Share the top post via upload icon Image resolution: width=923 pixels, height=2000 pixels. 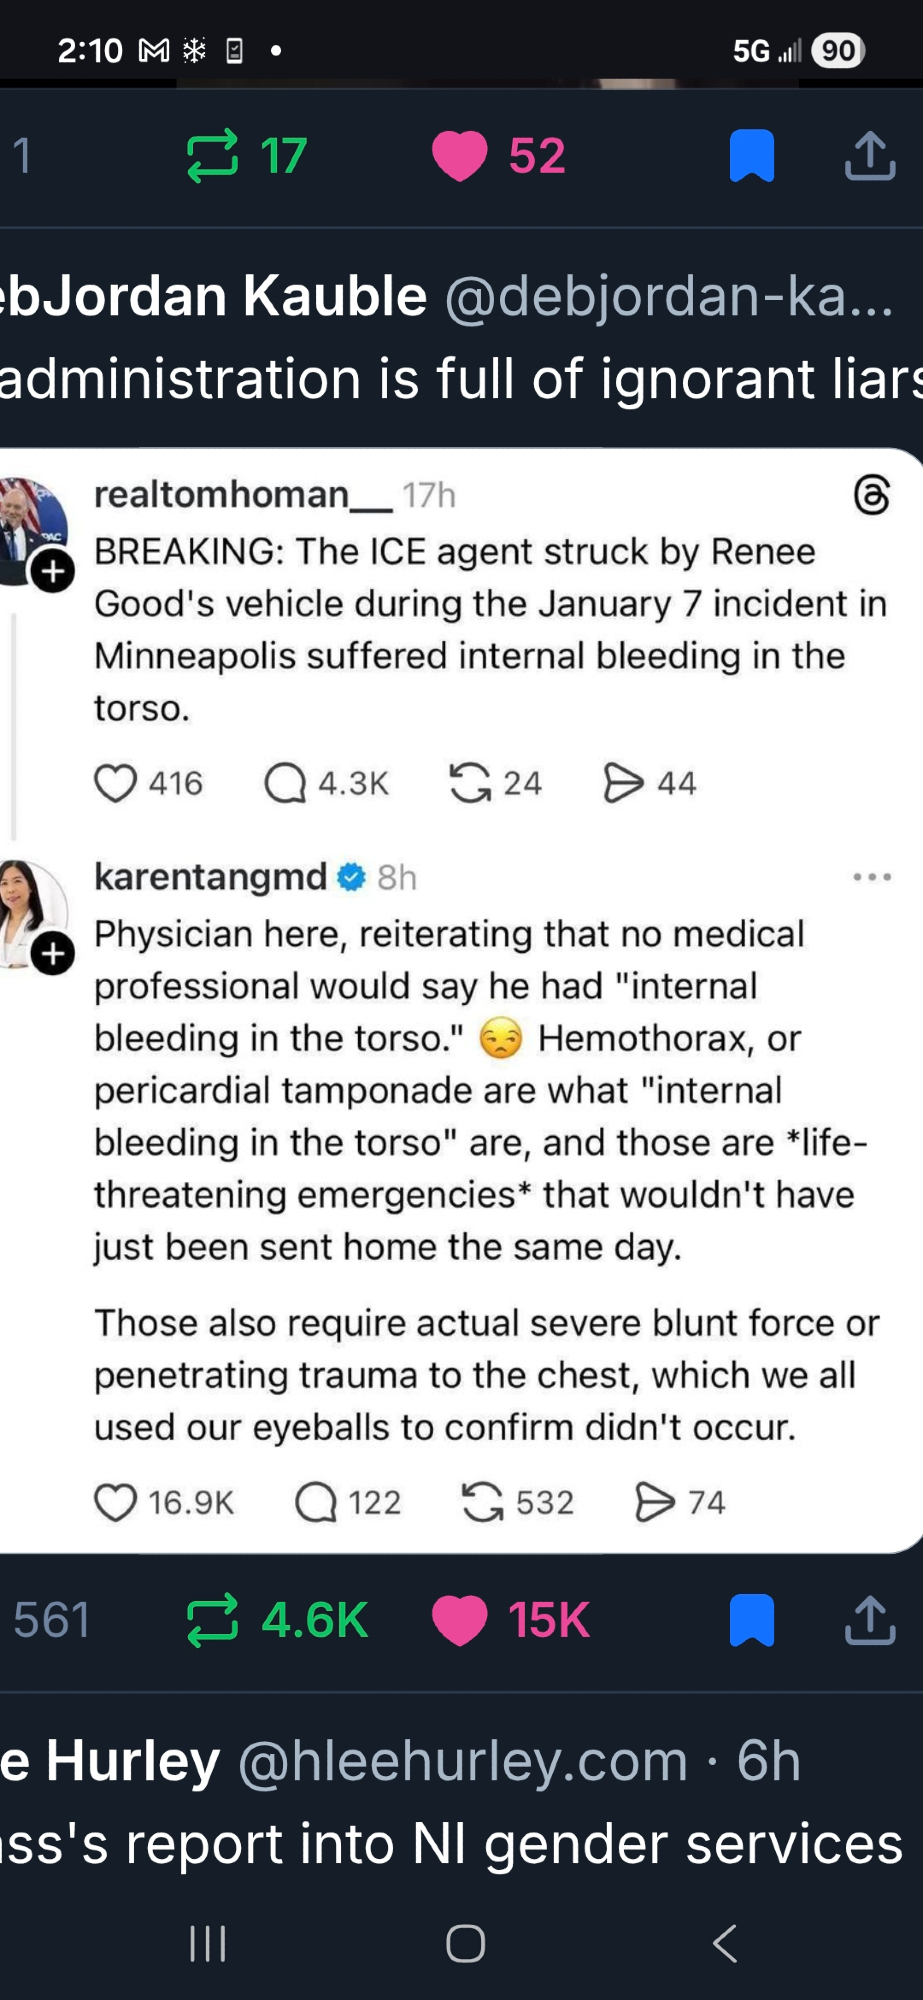pos(870,156)
